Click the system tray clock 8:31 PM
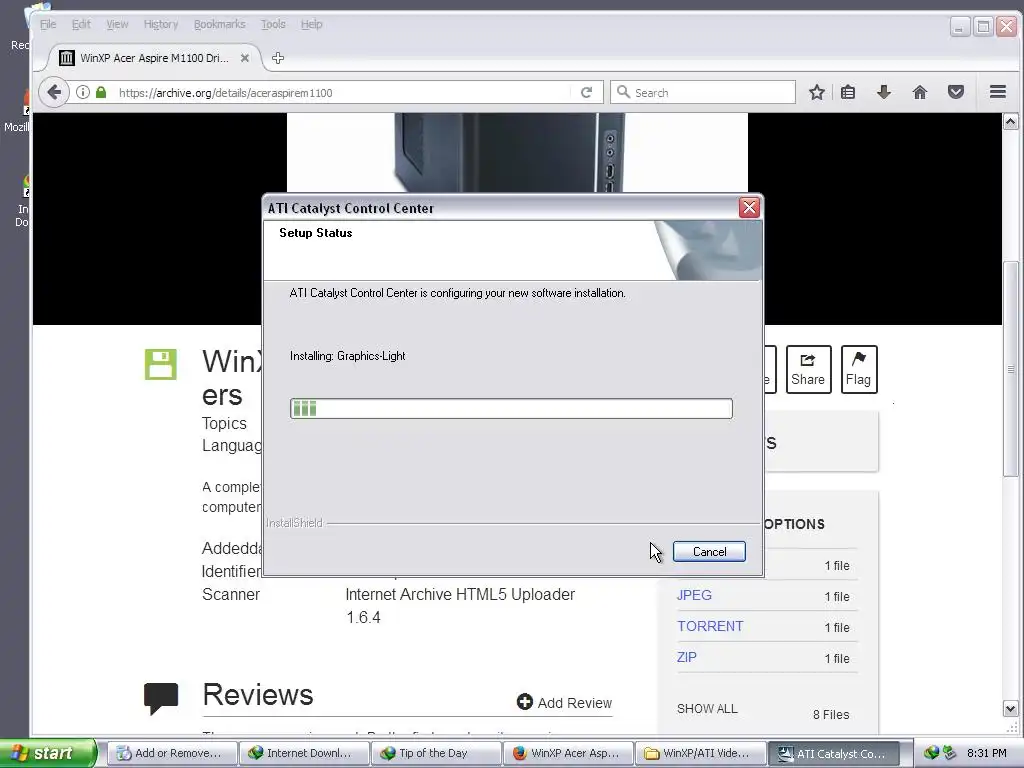Screen dimensions: 1024x768 pos(986,753)
